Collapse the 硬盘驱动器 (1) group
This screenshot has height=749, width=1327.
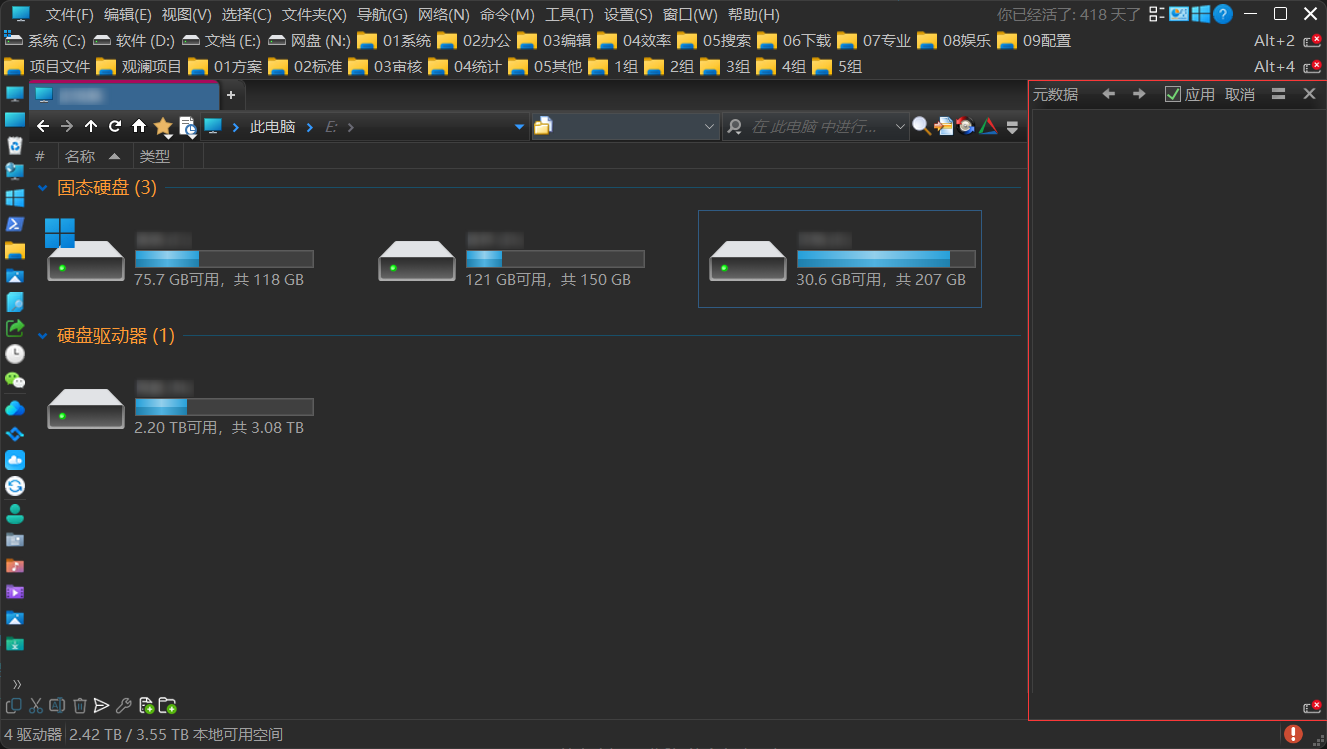tap(43, 336)
